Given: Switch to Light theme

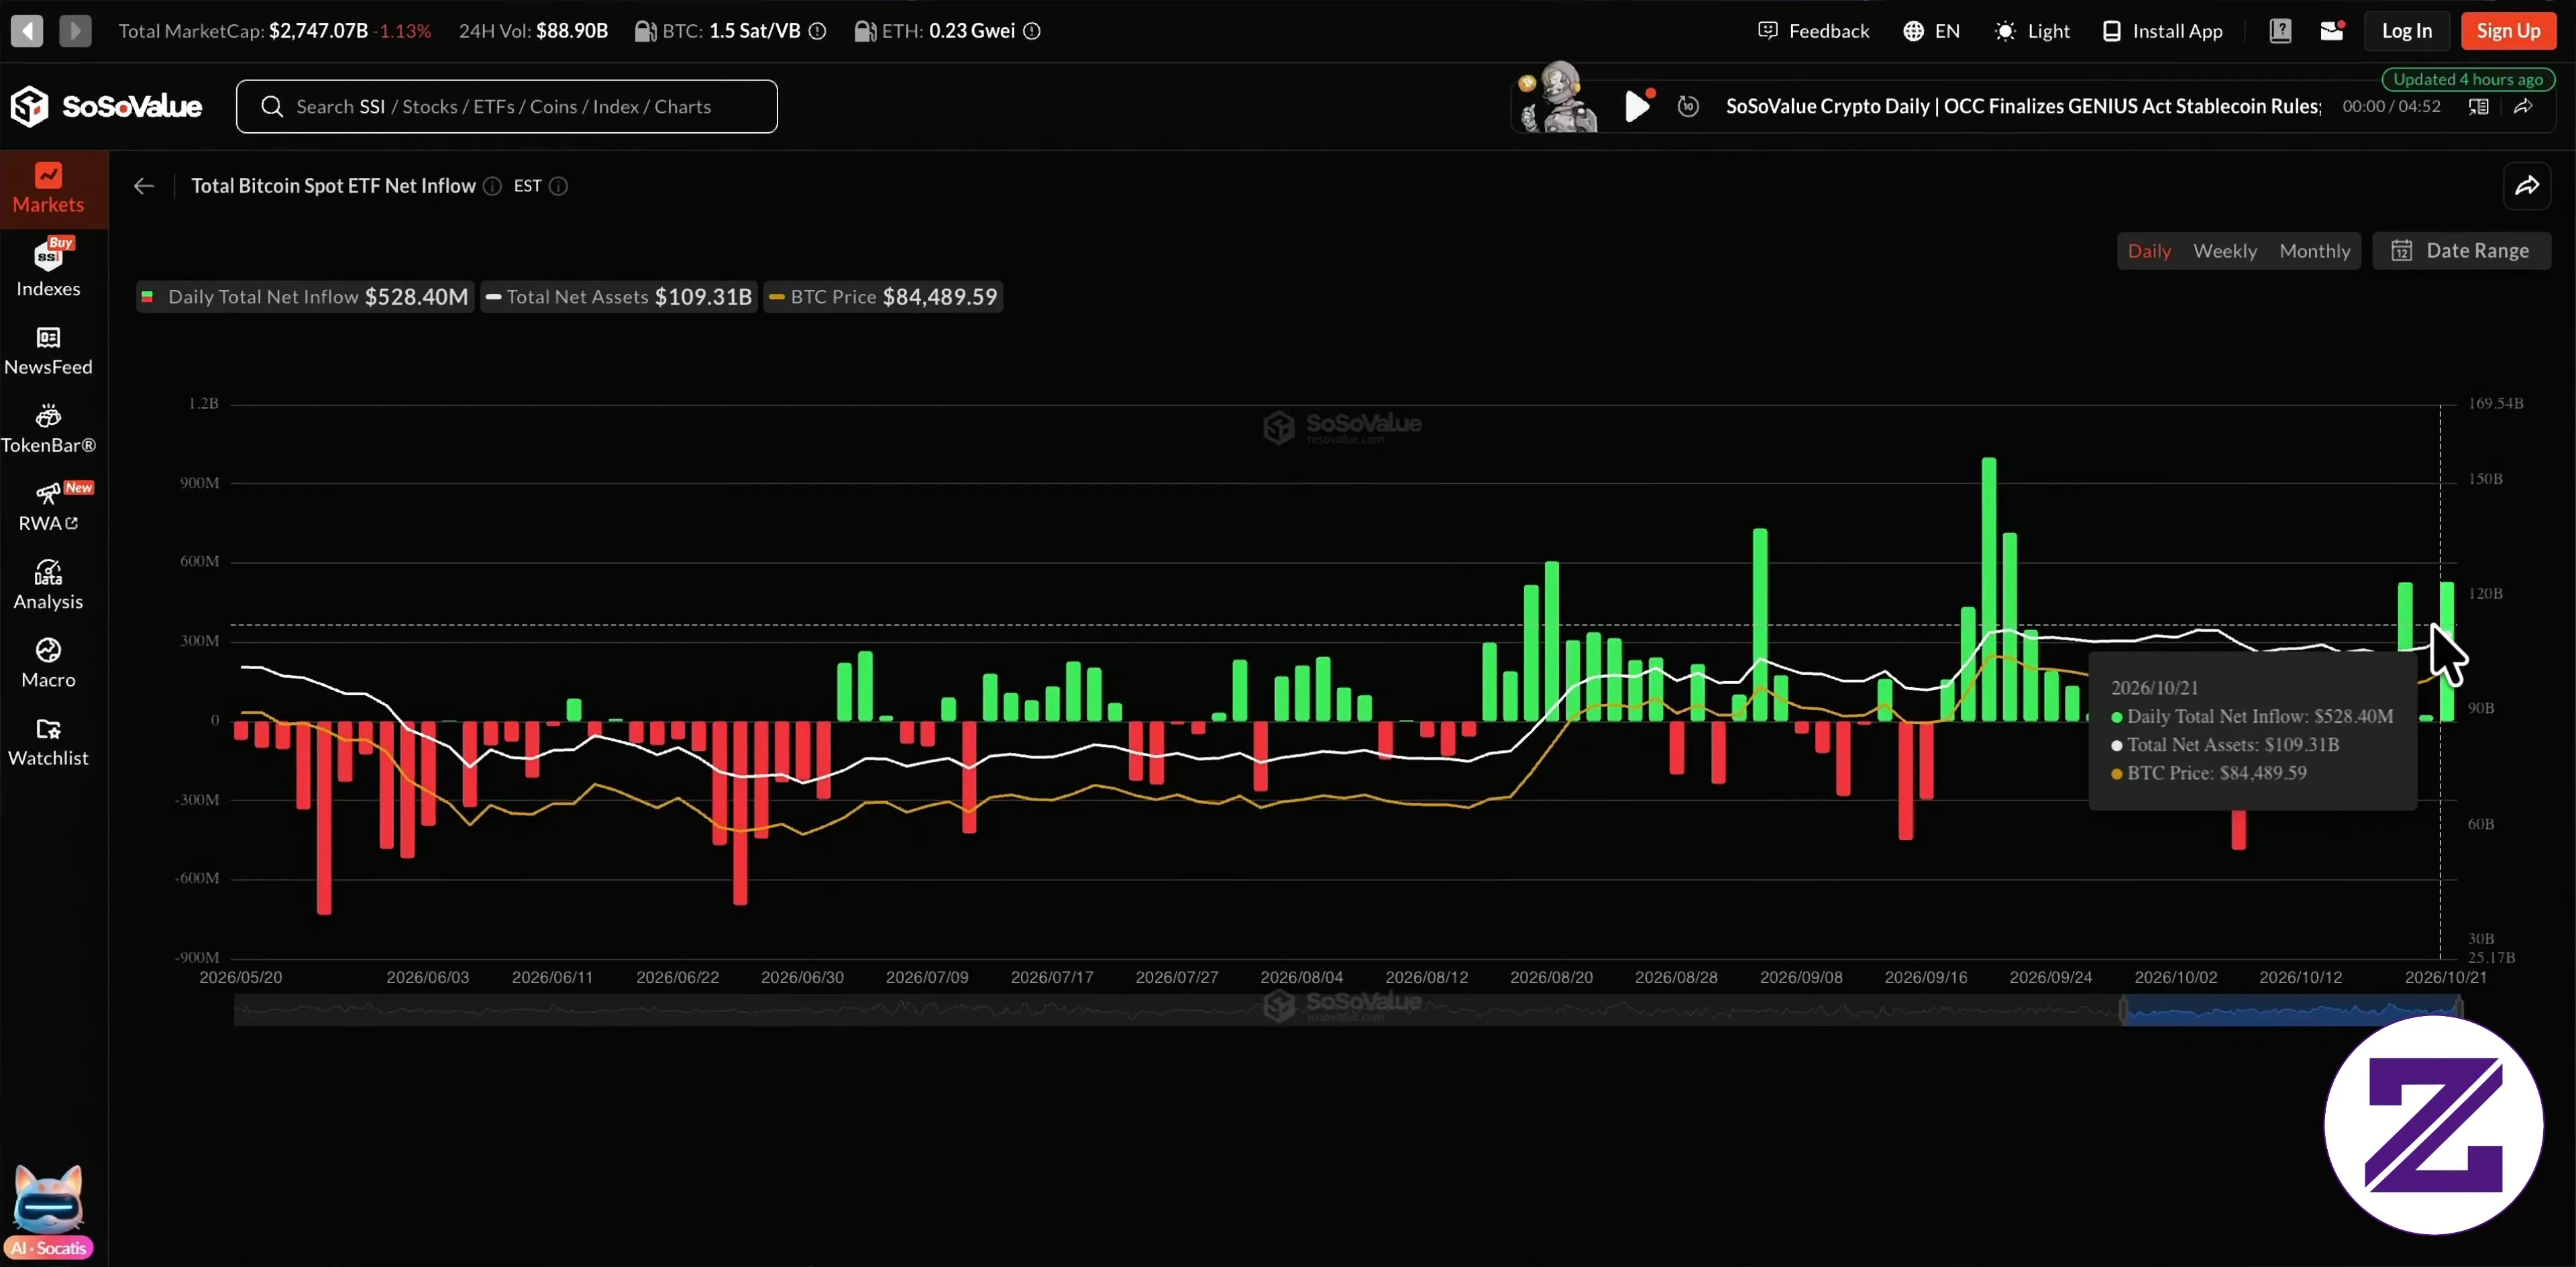Looking at the screenshot, I should (x=2032, y=31).
